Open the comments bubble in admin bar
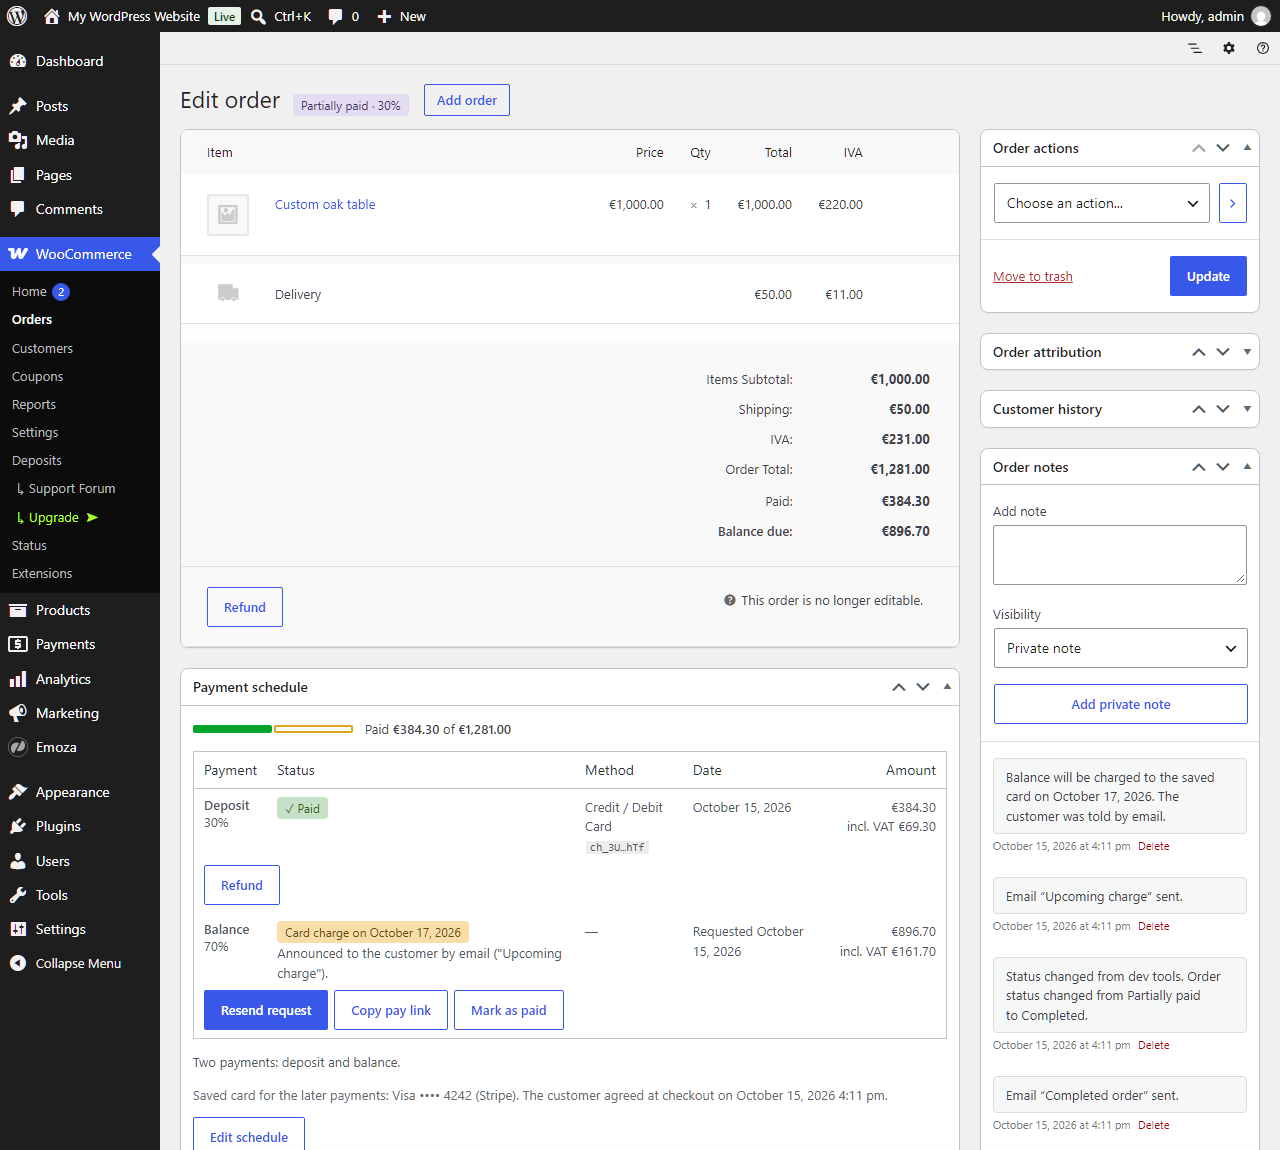The width and height of the screenshot is (1280, 1150). 335,16
